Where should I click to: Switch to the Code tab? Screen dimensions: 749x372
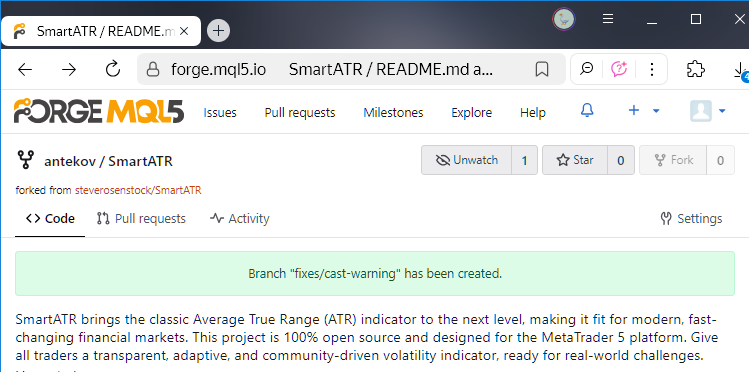[50, 219]
